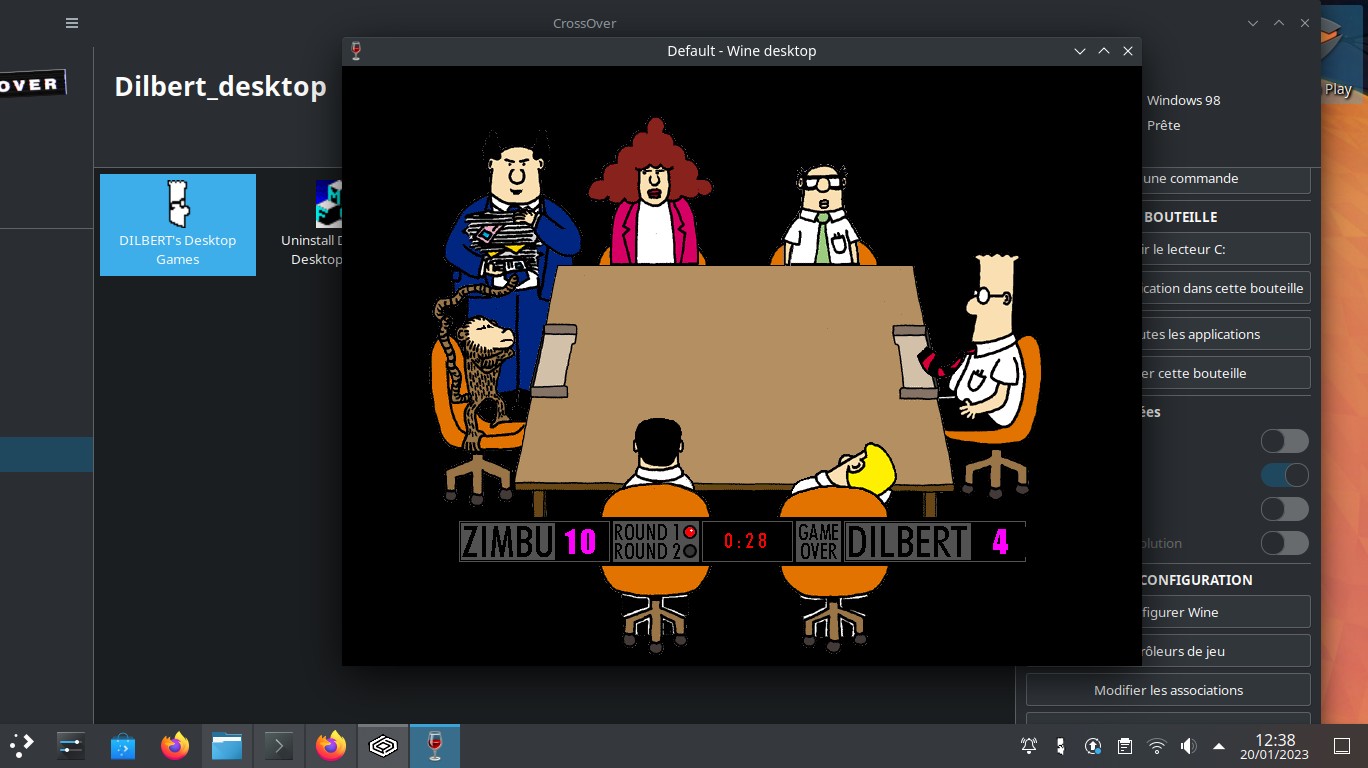The image size is (1368, 768).
Task: Click the show desktop button in taskbar
Action: (1342, 746)
